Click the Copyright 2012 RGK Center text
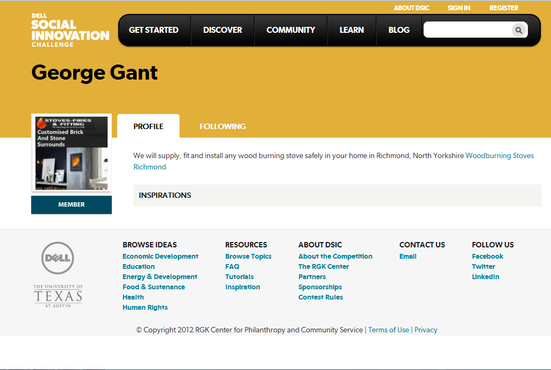 pyautogui.click(x=249, y=330)
